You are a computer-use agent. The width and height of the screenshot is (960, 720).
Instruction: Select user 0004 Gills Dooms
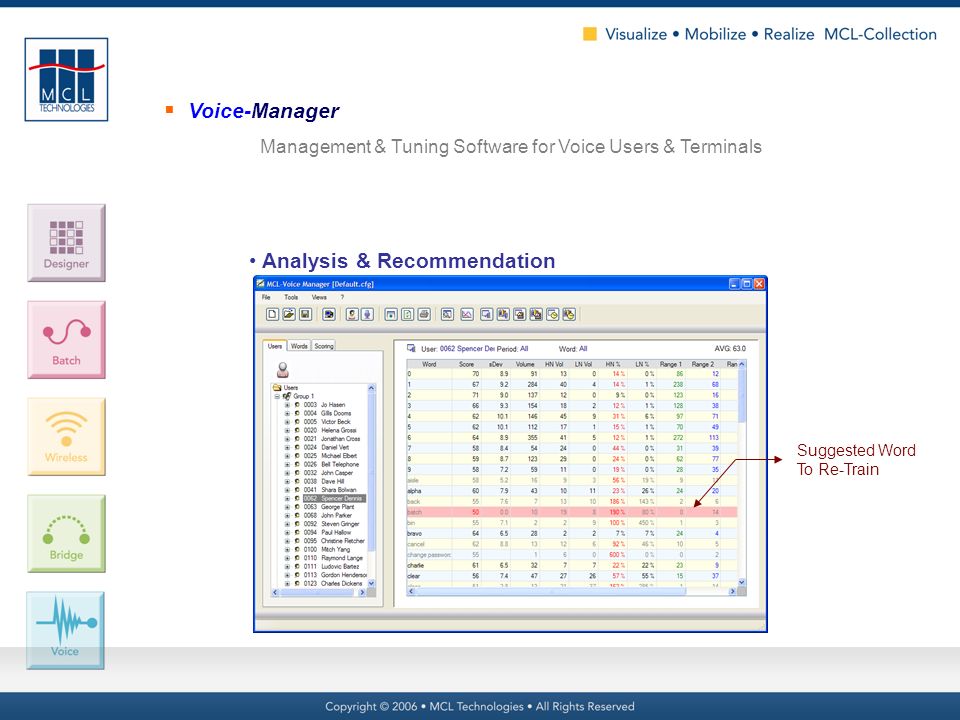(327, 413)
